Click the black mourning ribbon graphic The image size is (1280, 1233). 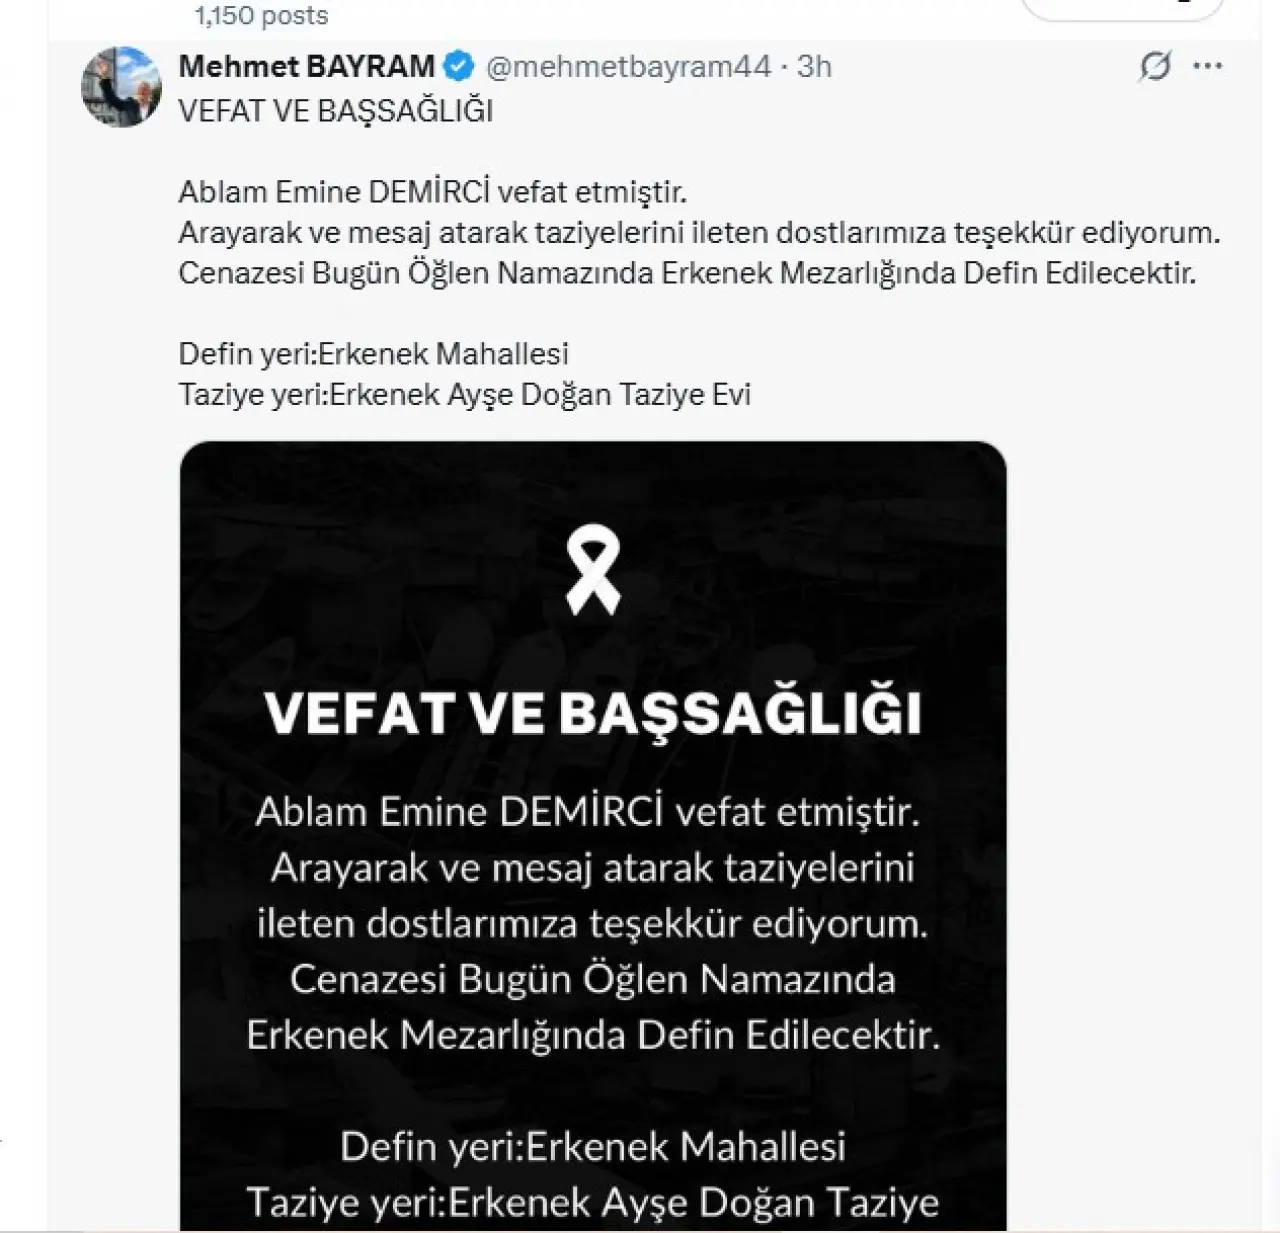coord(593,572)
